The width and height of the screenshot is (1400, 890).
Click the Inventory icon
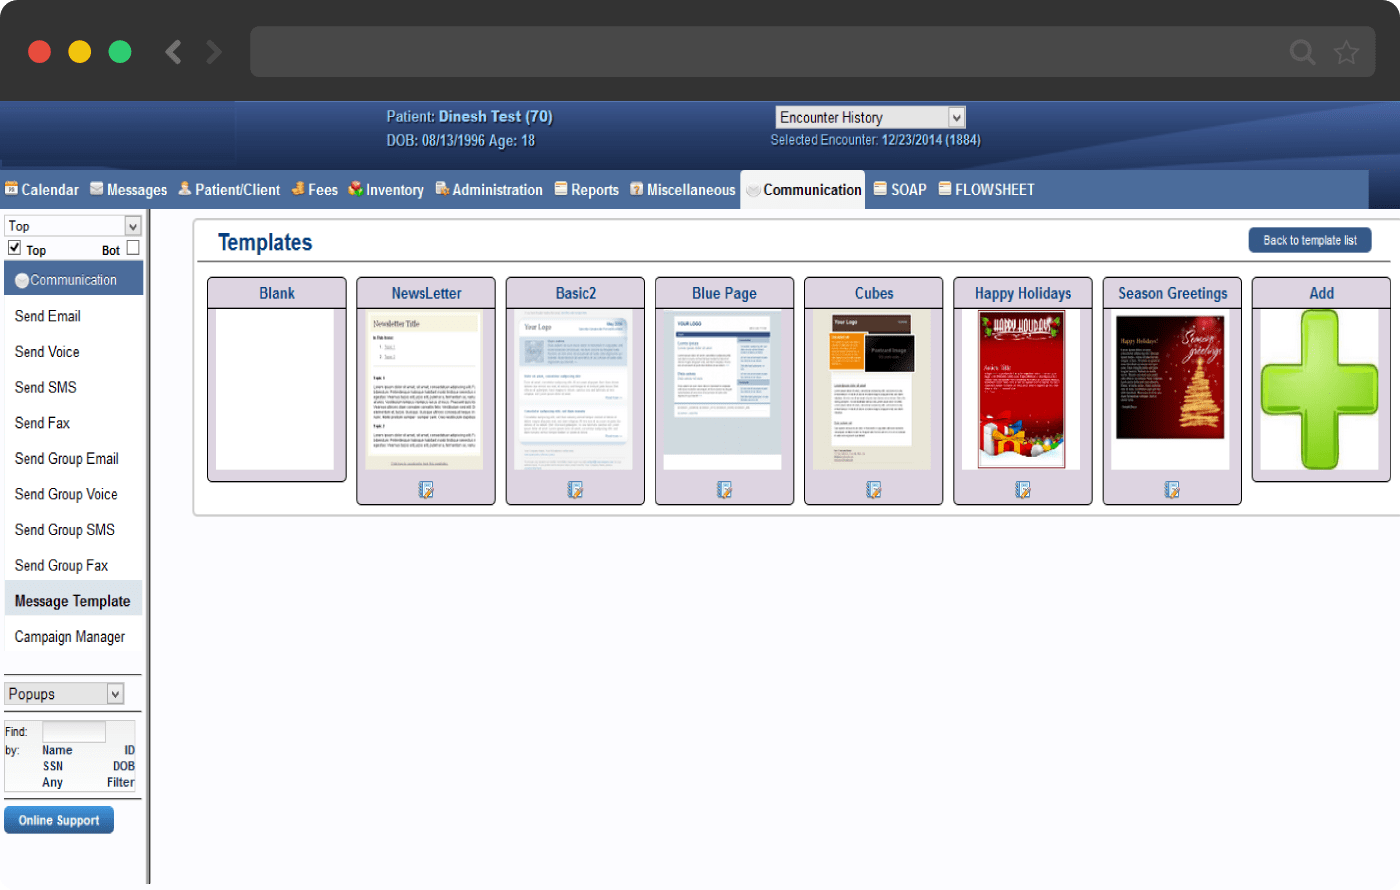(355, 189)
